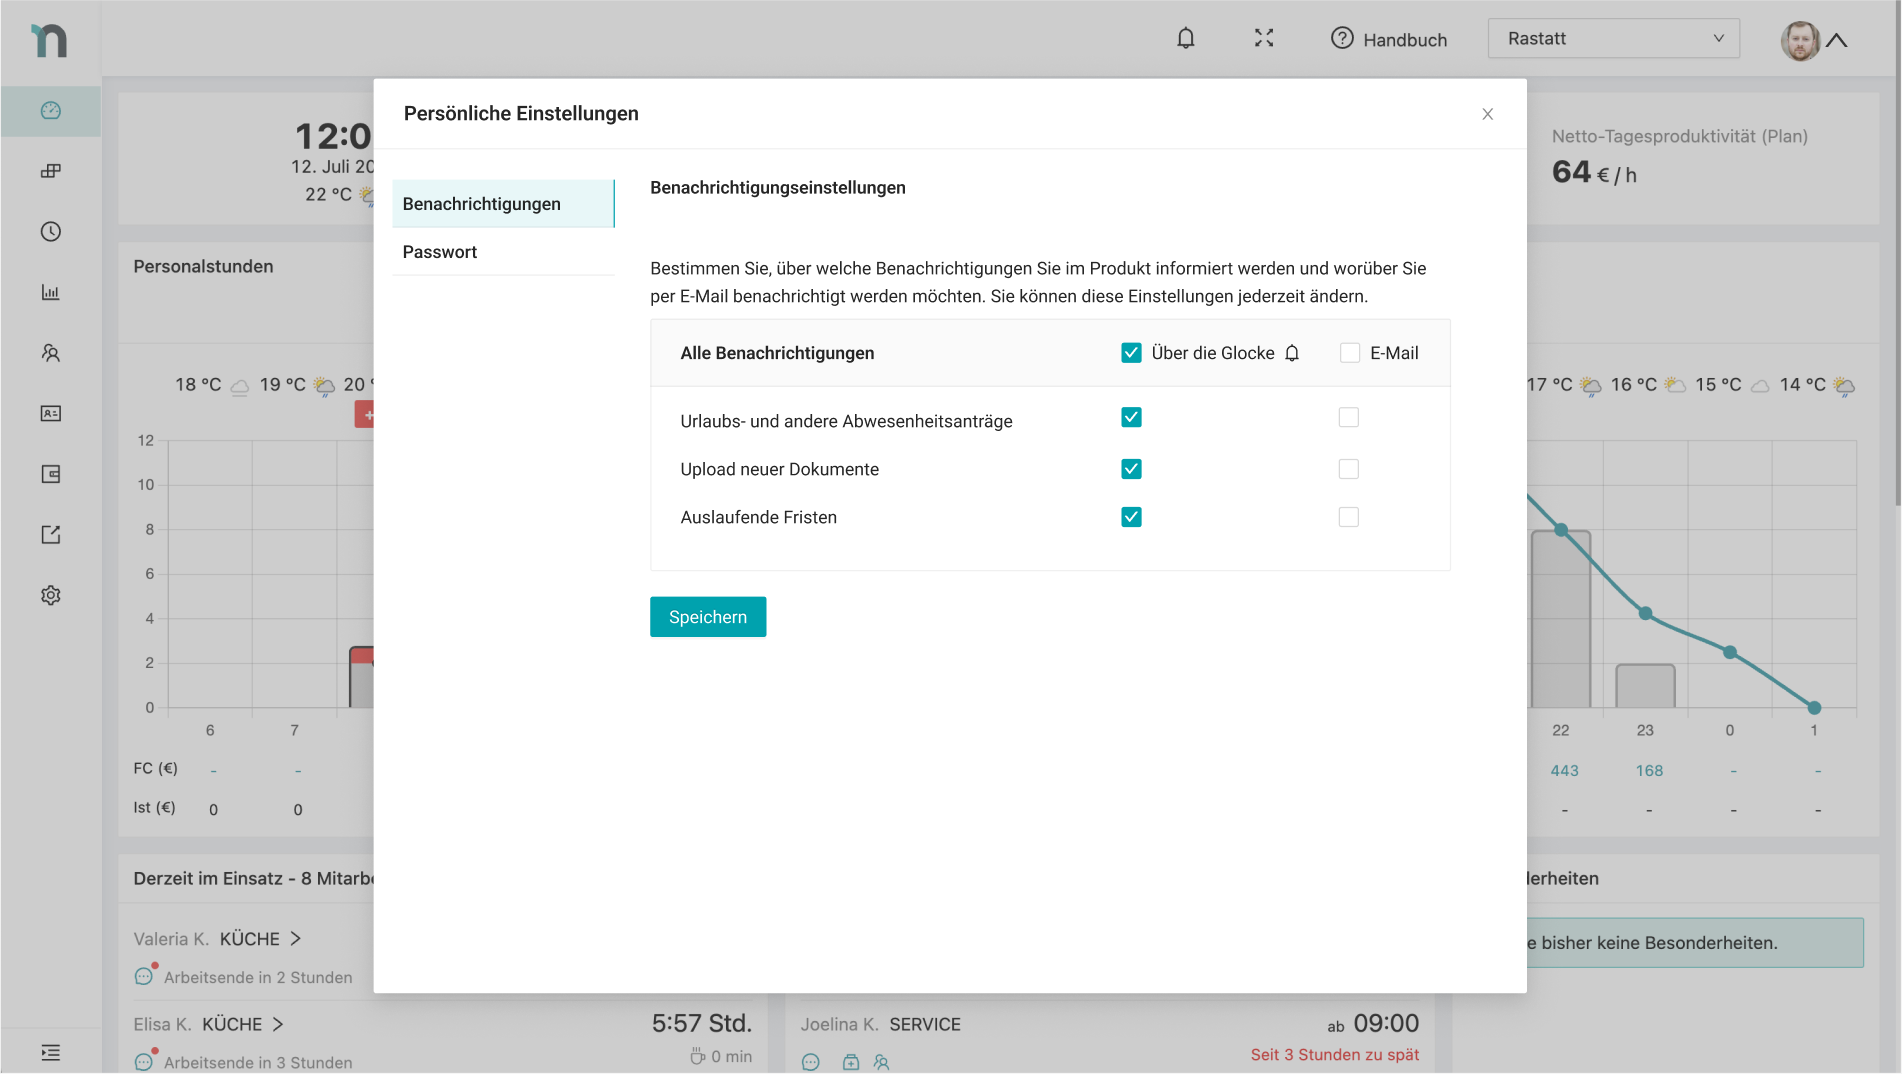Click the notification bell icon in header

click(x=1185, y=39)
